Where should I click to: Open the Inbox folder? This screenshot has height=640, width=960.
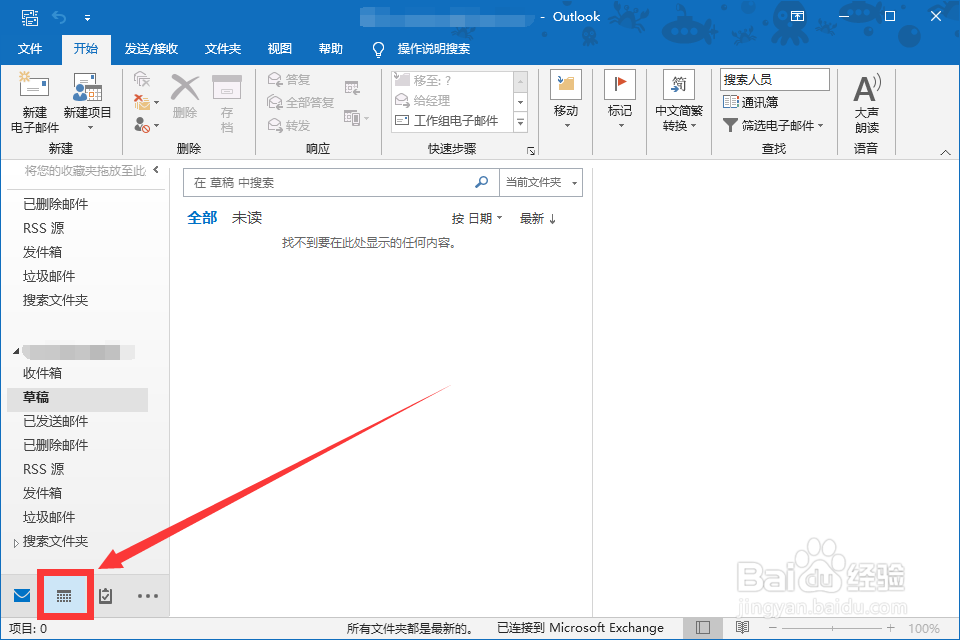[42, 373]
